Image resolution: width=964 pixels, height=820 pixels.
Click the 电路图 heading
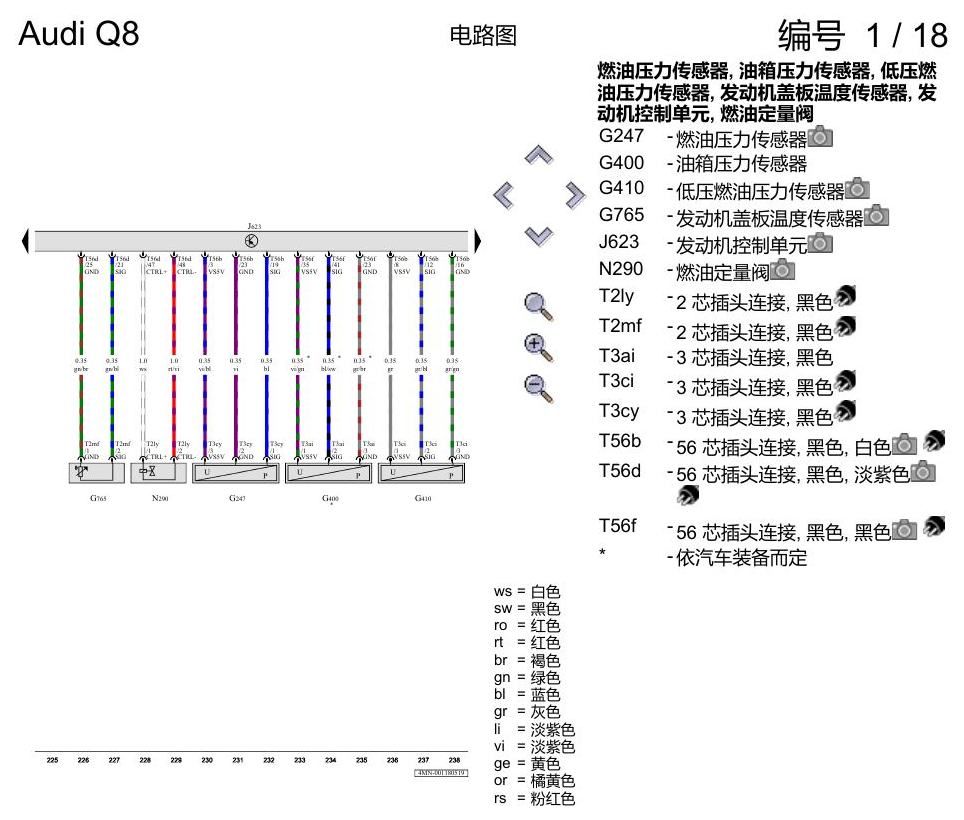tap(483, 36)
